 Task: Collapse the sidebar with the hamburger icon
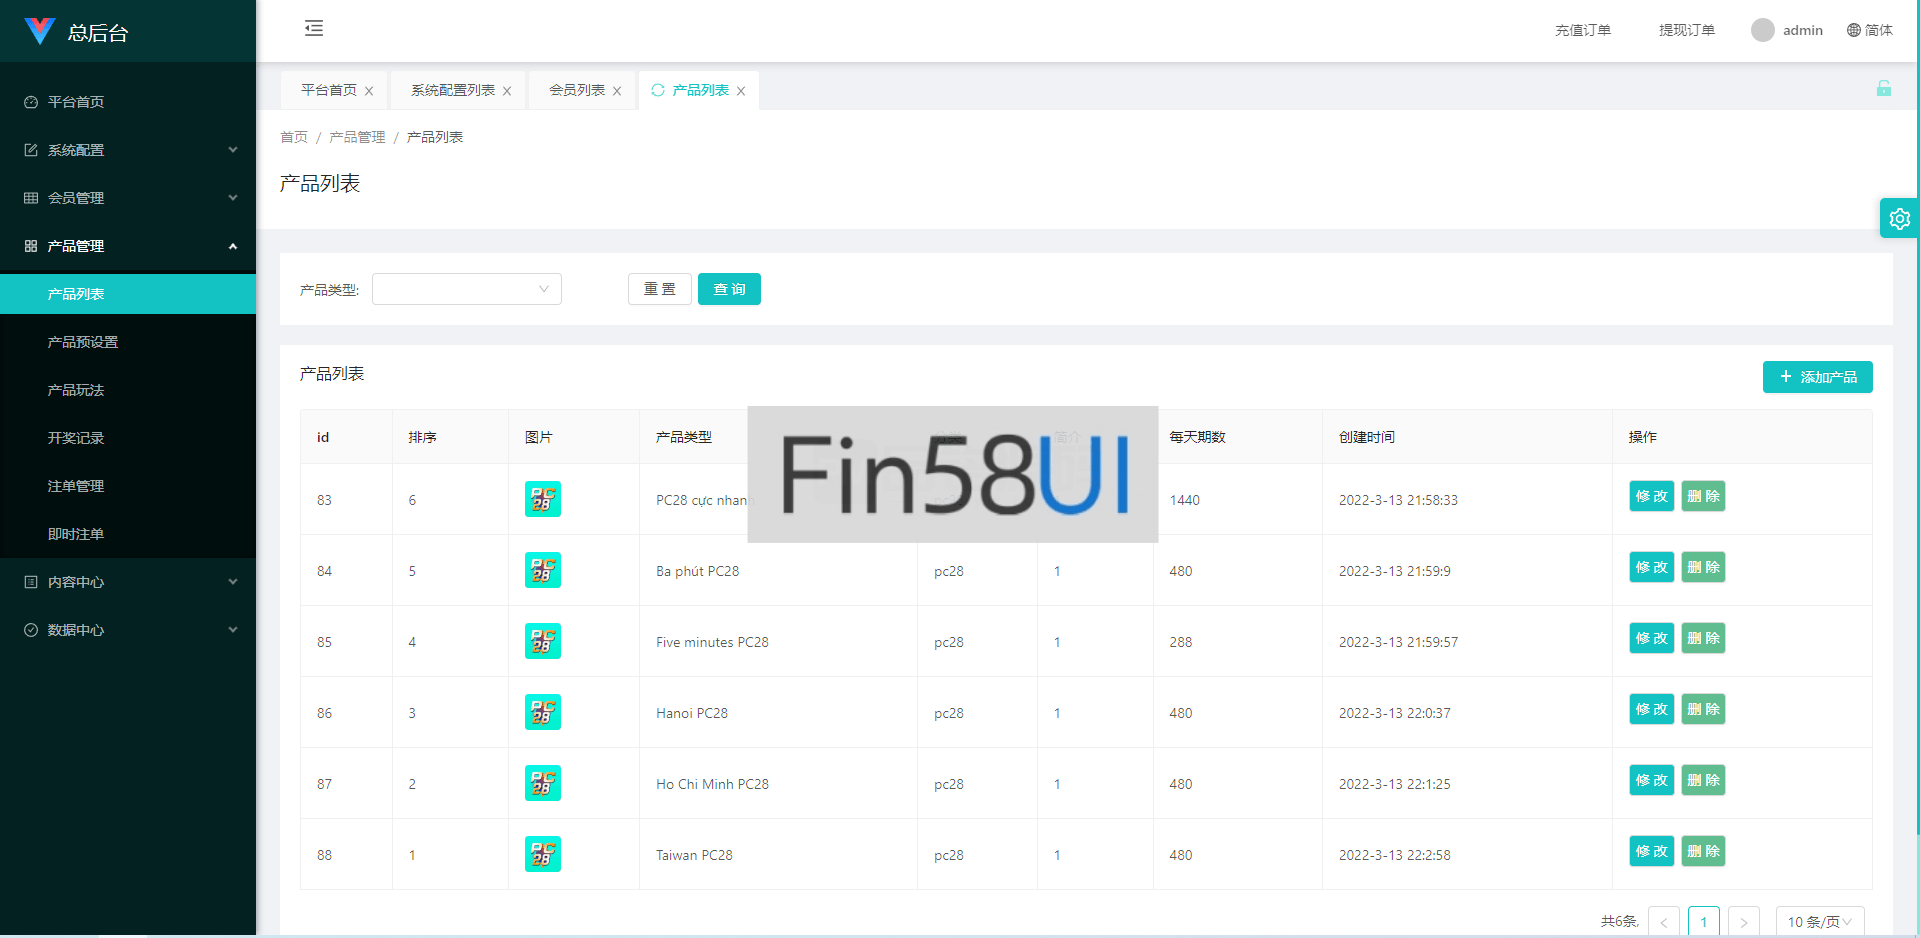tap(314, 28)
